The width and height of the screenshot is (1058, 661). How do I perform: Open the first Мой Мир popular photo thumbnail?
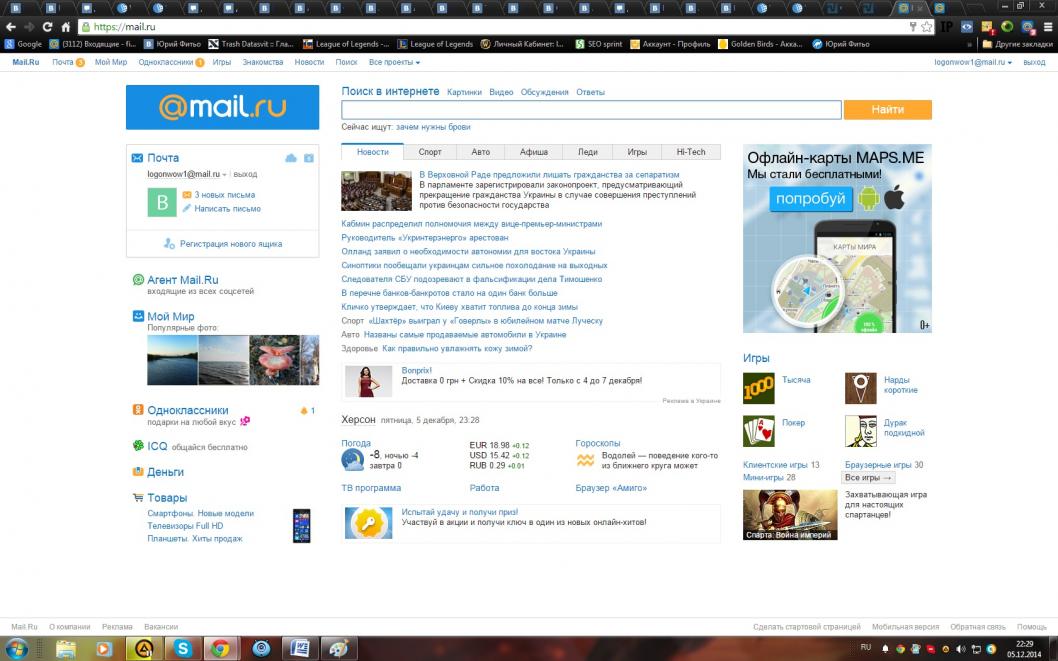click(172, 360)
